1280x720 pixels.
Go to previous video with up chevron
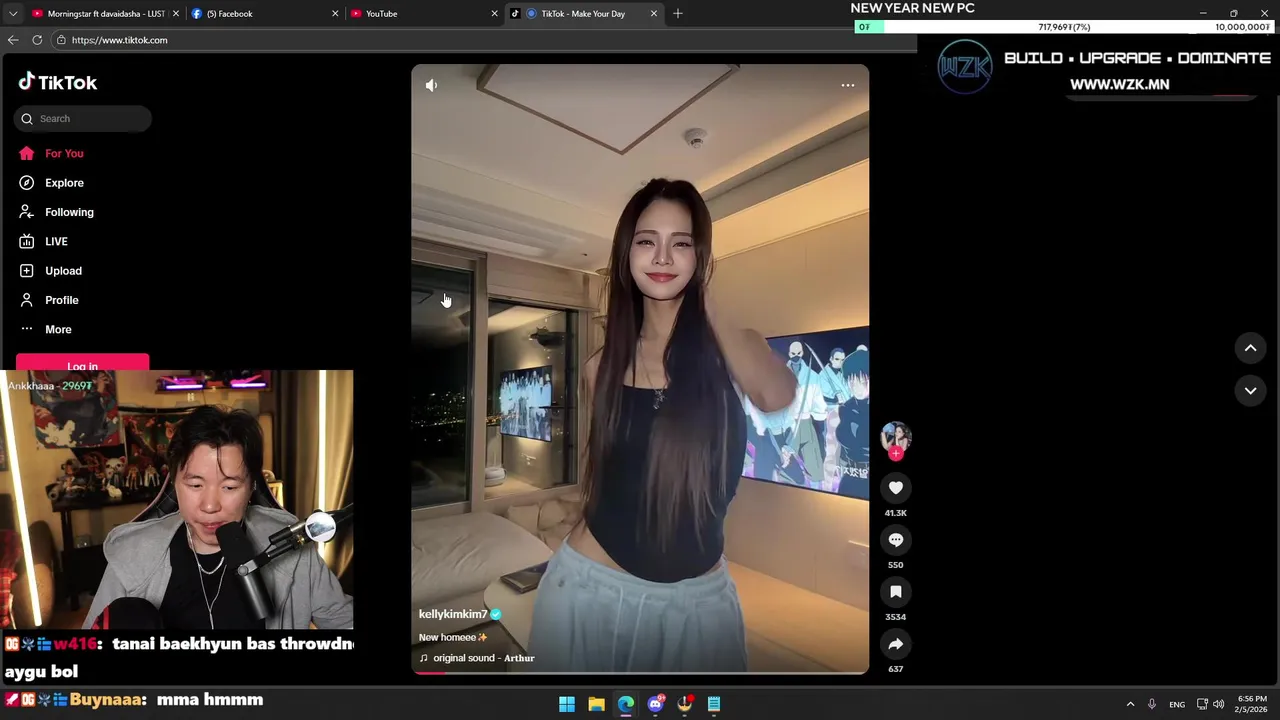coord(1250,348)
